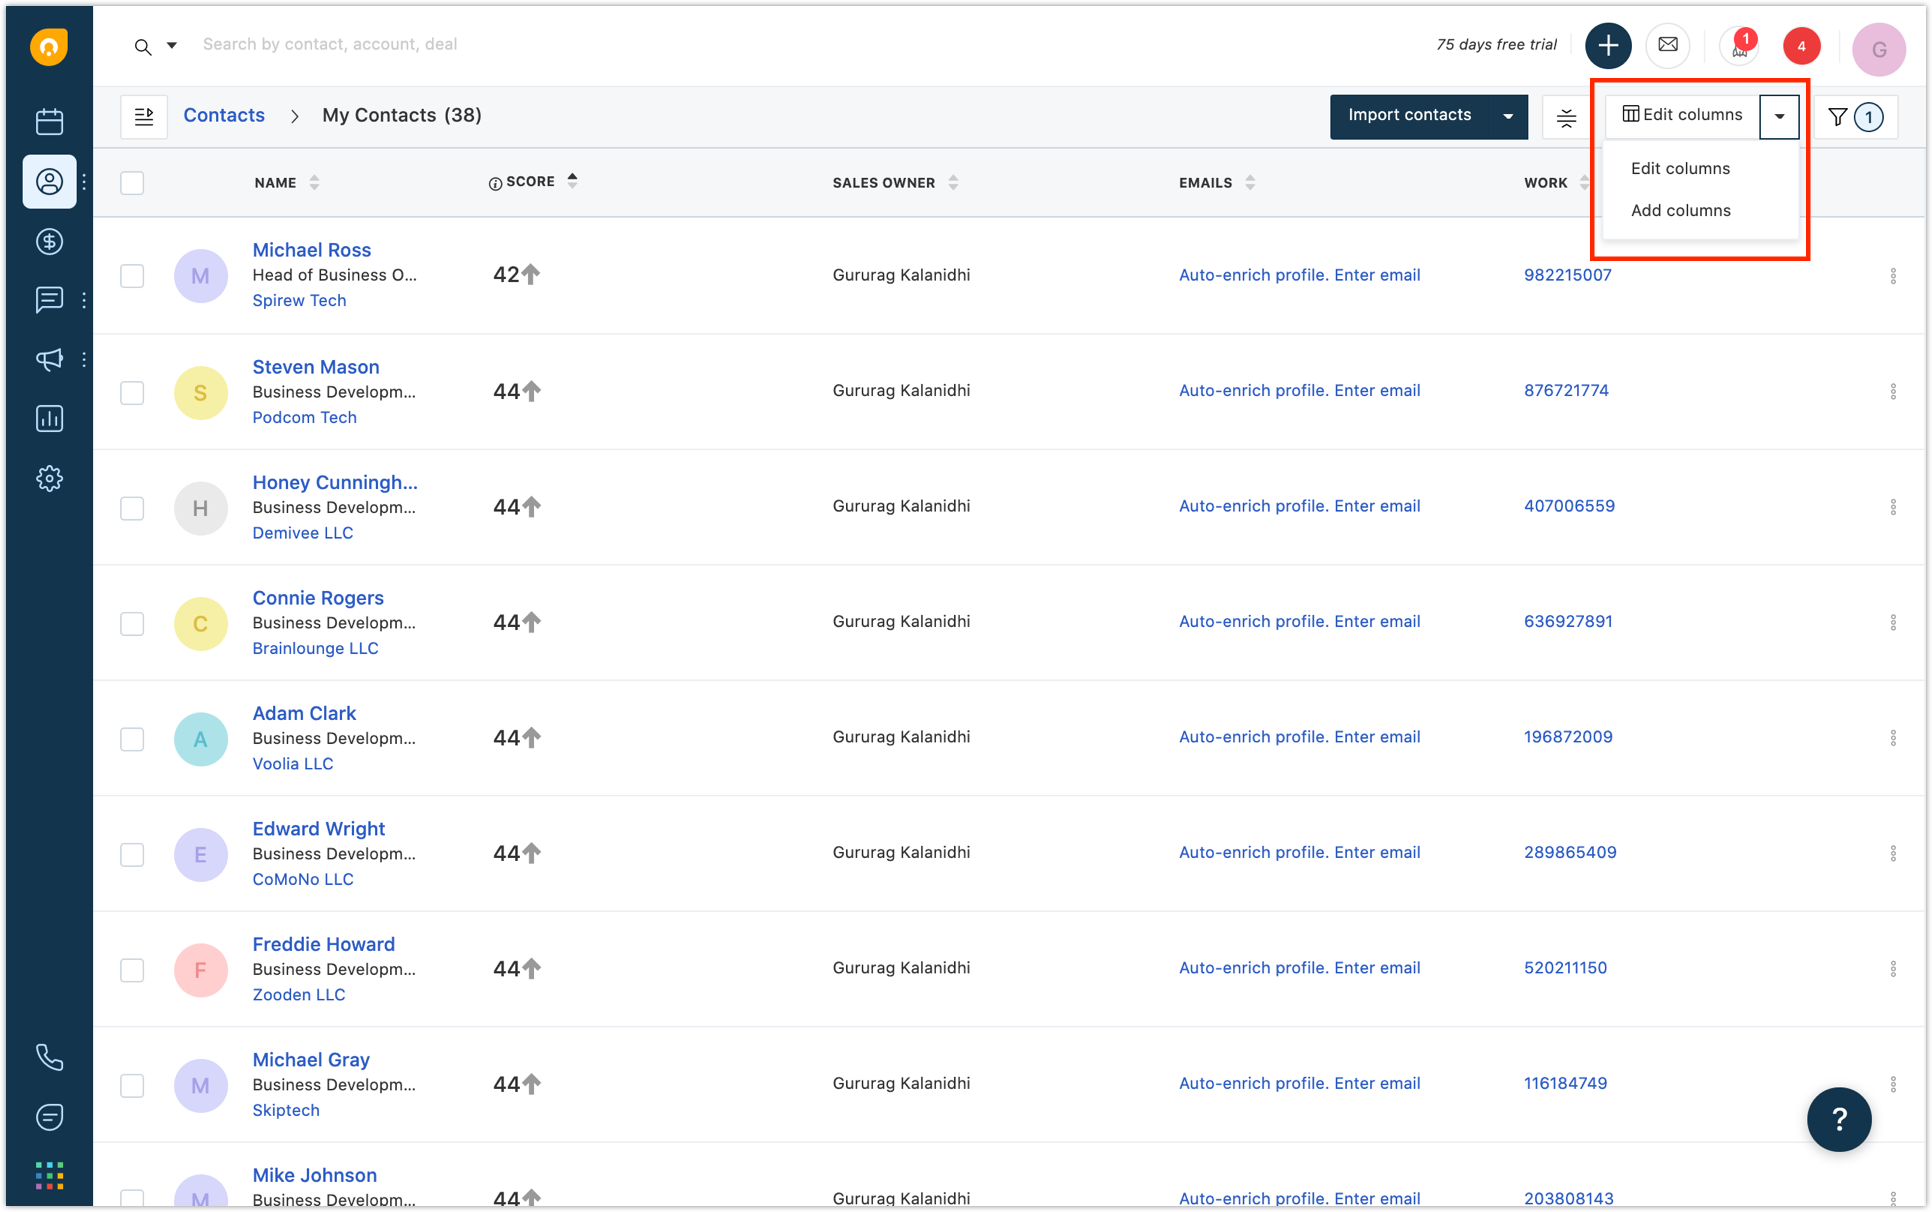The width and height of the screenshot is (1932, 1212).
Task: Toggle Edit columns dropdown arrow
Action: (1779, 117)
